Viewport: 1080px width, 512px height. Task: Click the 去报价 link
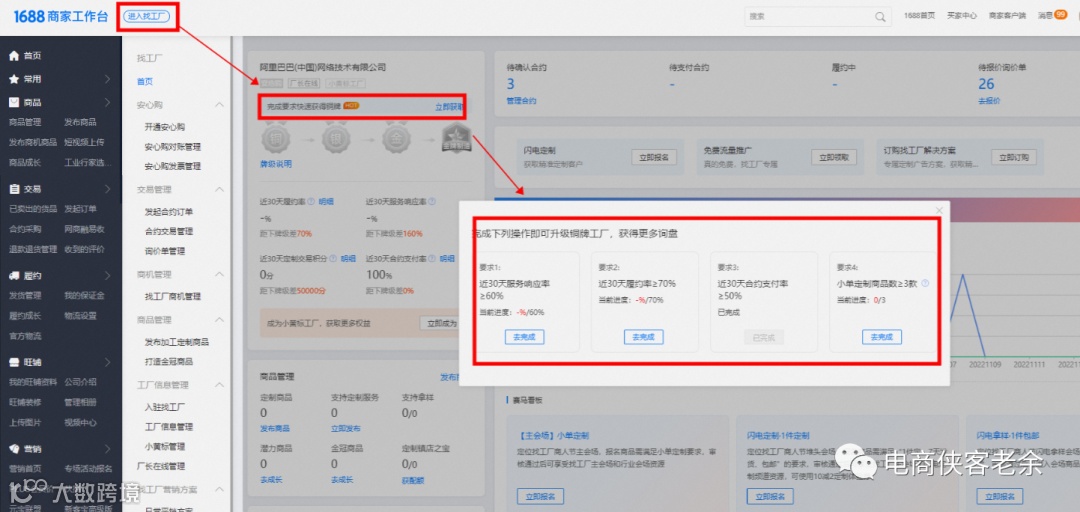[989, 101]
